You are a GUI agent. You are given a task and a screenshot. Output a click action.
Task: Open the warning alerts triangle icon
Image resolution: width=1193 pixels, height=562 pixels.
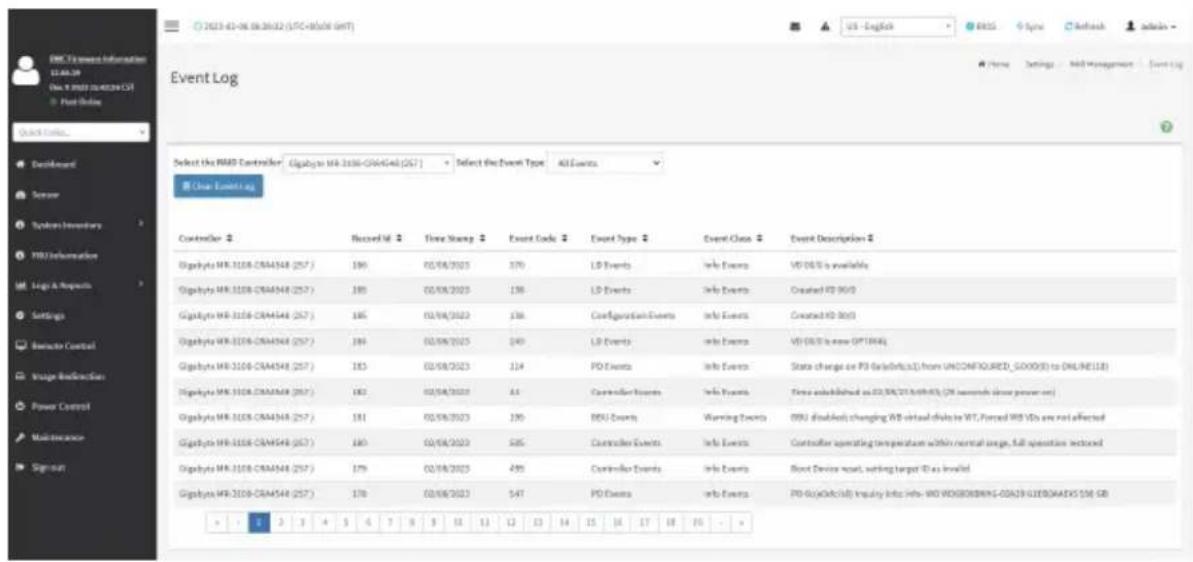point(826,27)
